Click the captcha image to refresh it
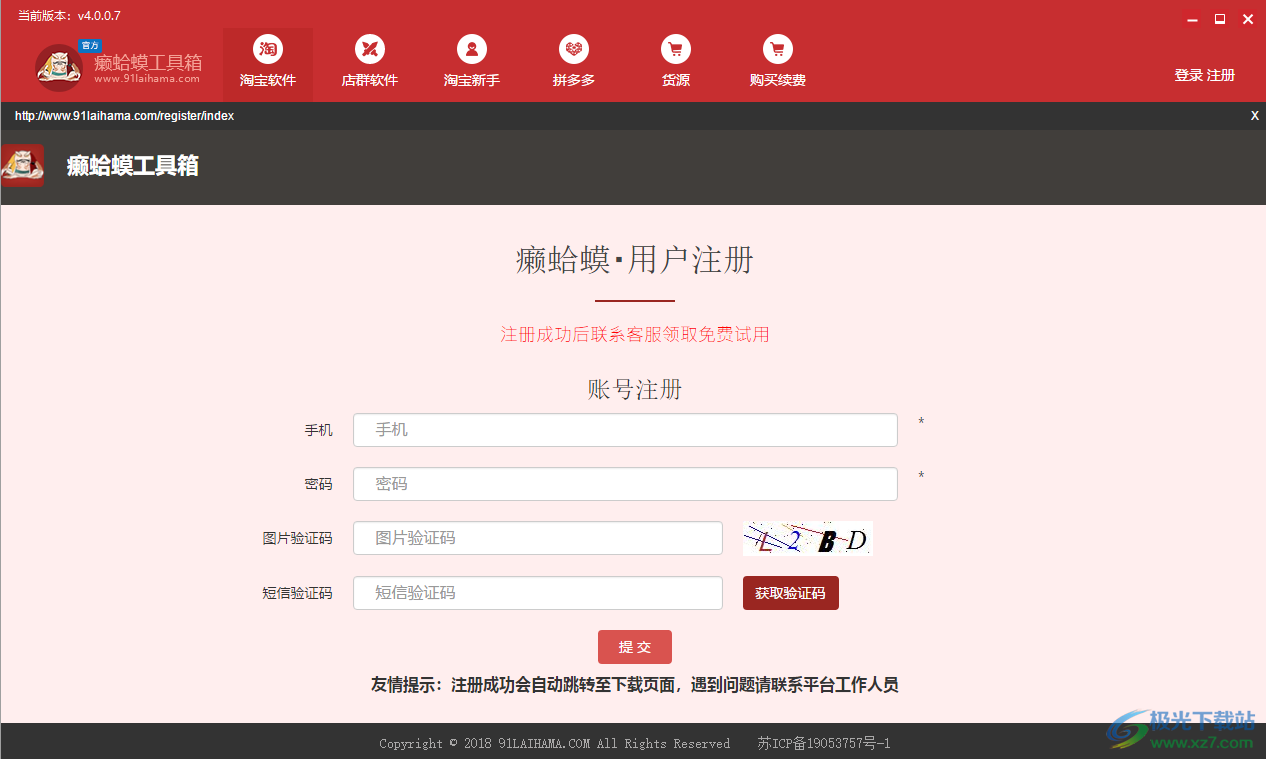The width and height of the screenshot is (1266, 759). [807, 537]
